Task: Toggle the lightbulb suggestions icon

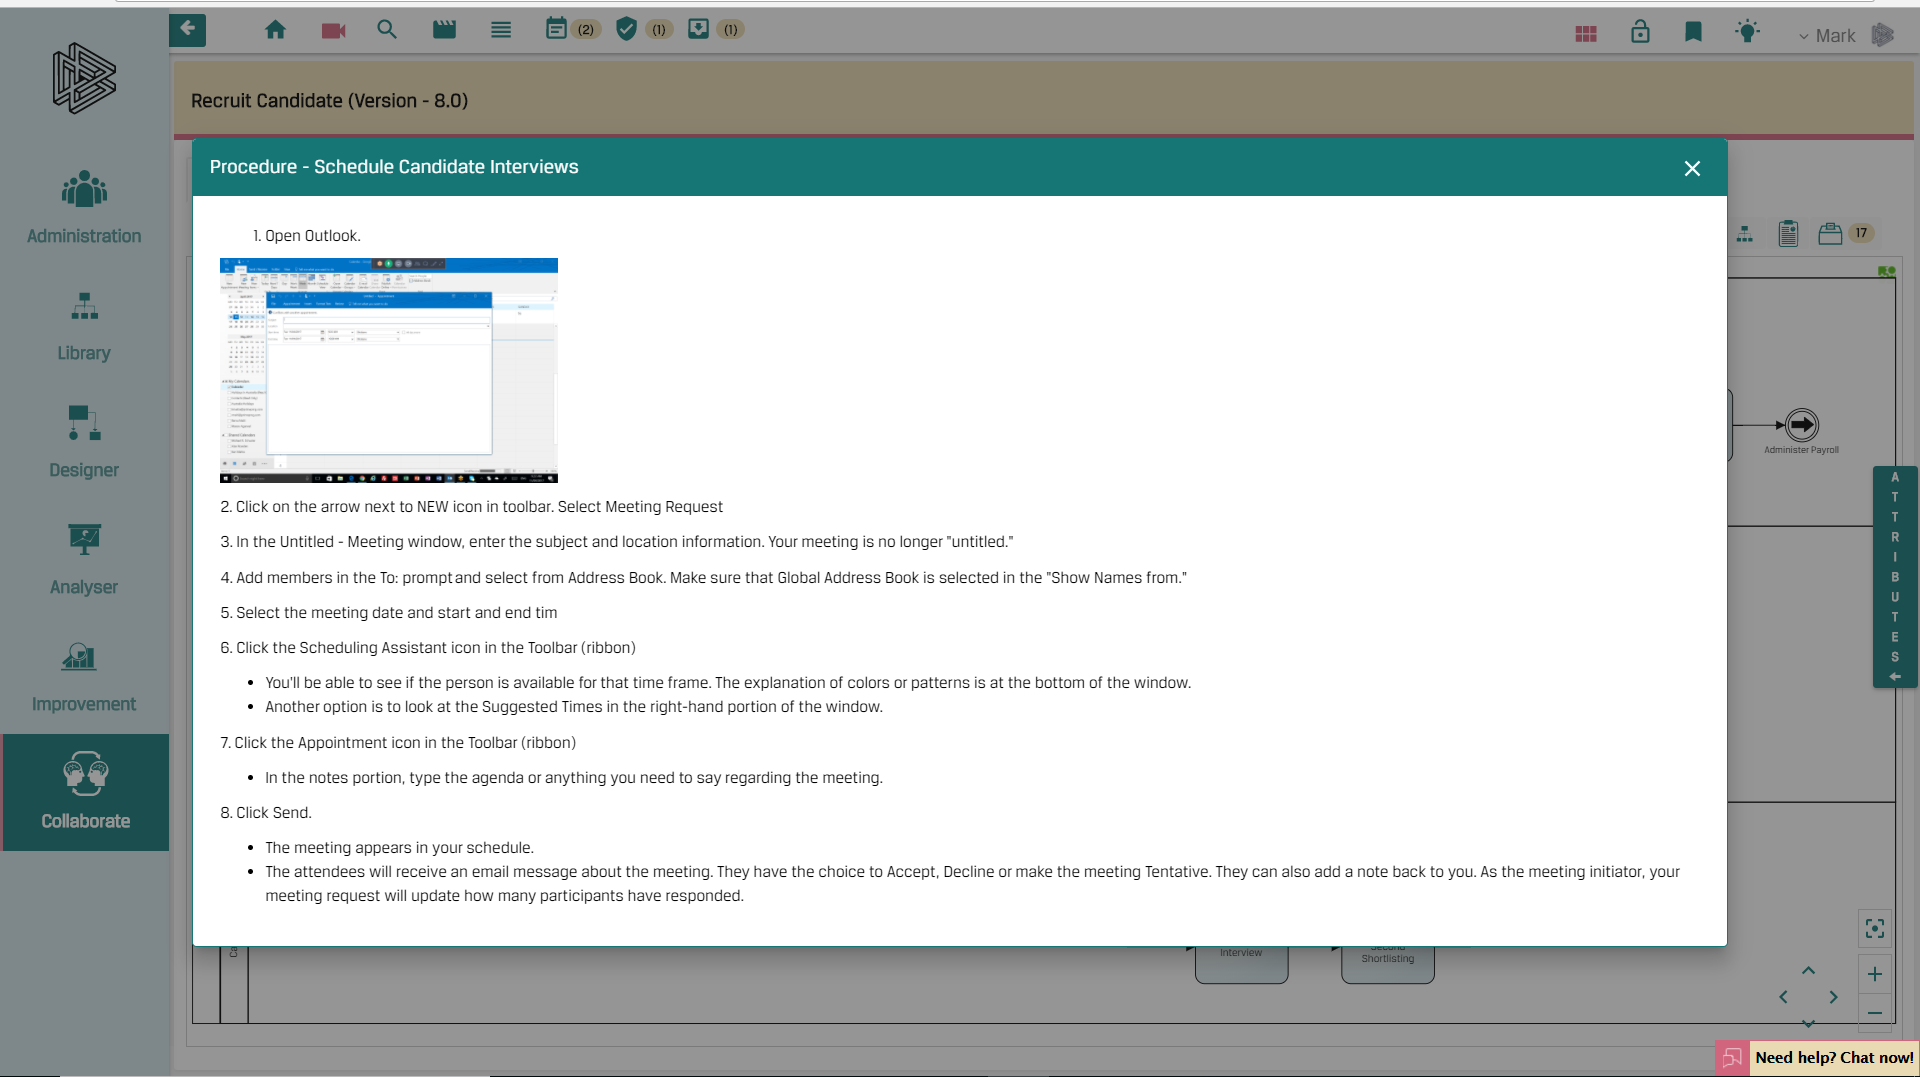Action: click(x=1748, y=32)
